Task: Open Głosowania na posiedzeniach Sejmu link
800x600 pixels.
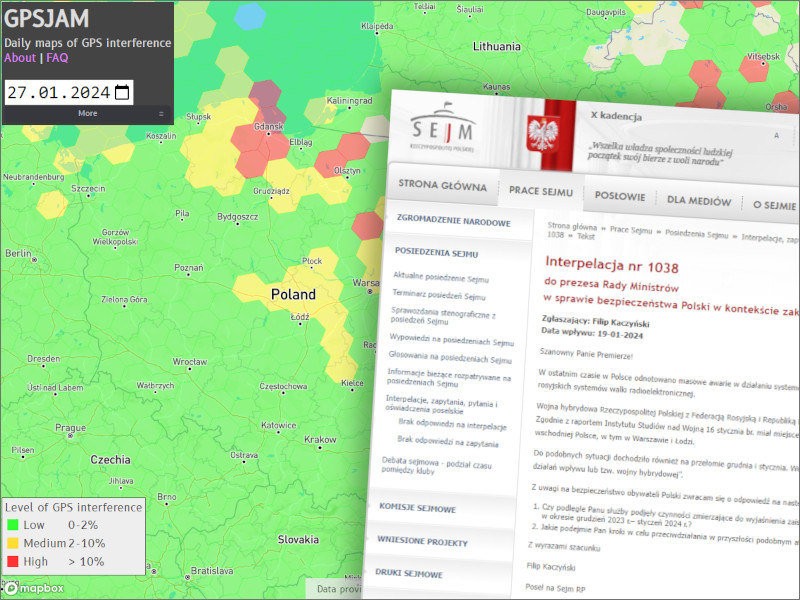Action: pos(450,357)
